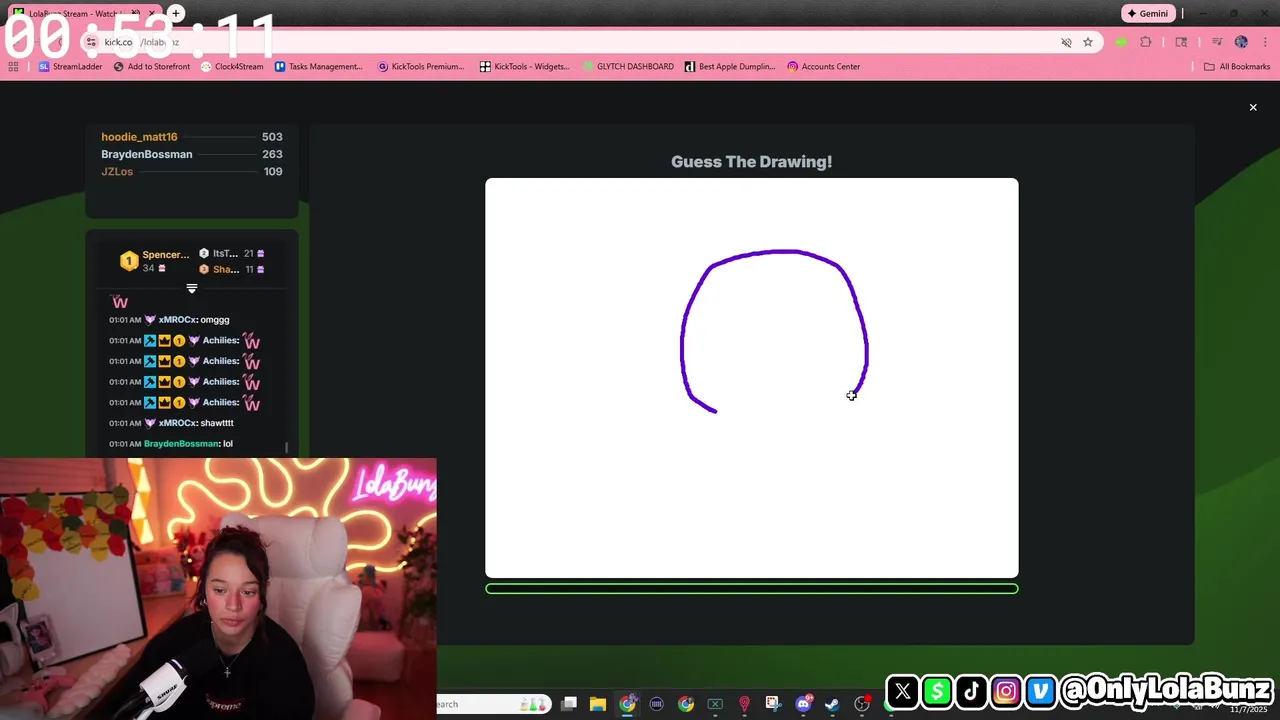
Task: Click the score 263
Action: 272,154
